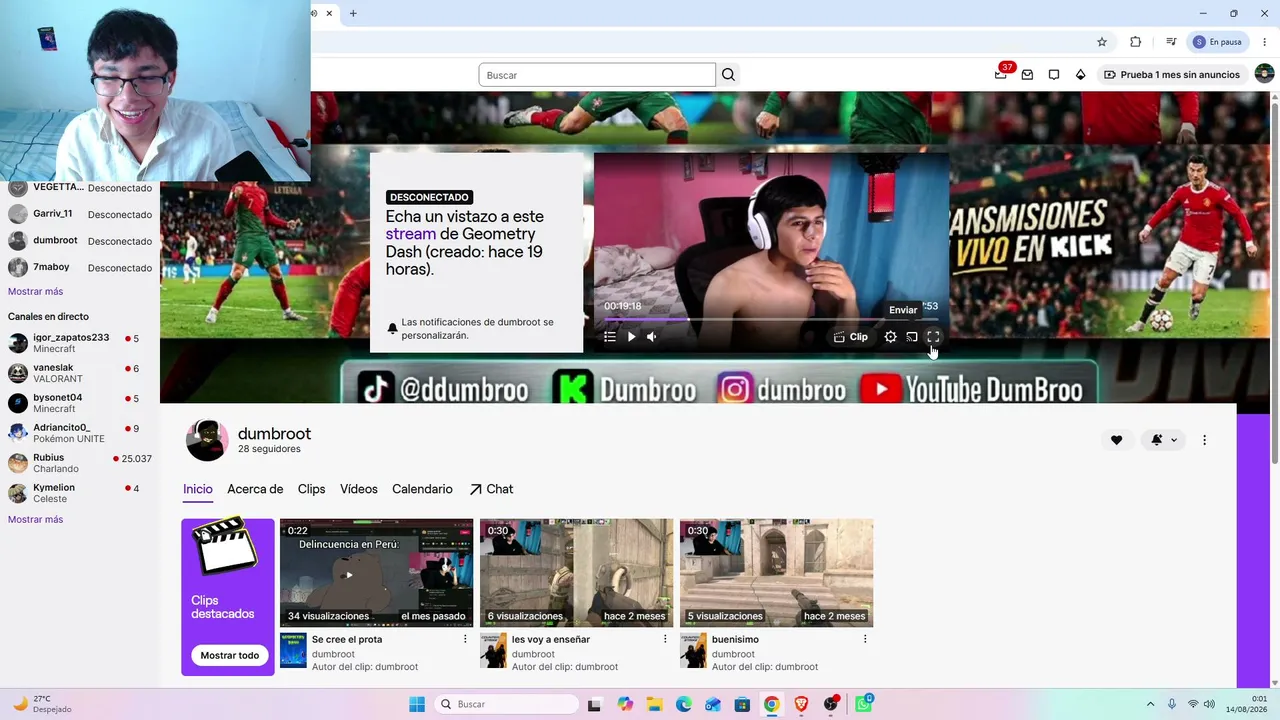This screenshot has width=1280, height=720.
Task: Open the video player settings gear
Action: [890, 337]
